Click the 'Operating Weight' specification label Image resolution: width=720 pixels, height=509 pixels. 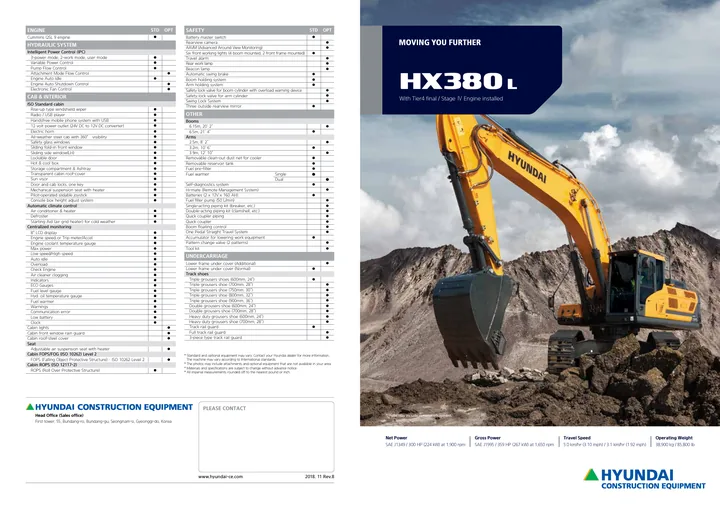[x=674, y=438]
